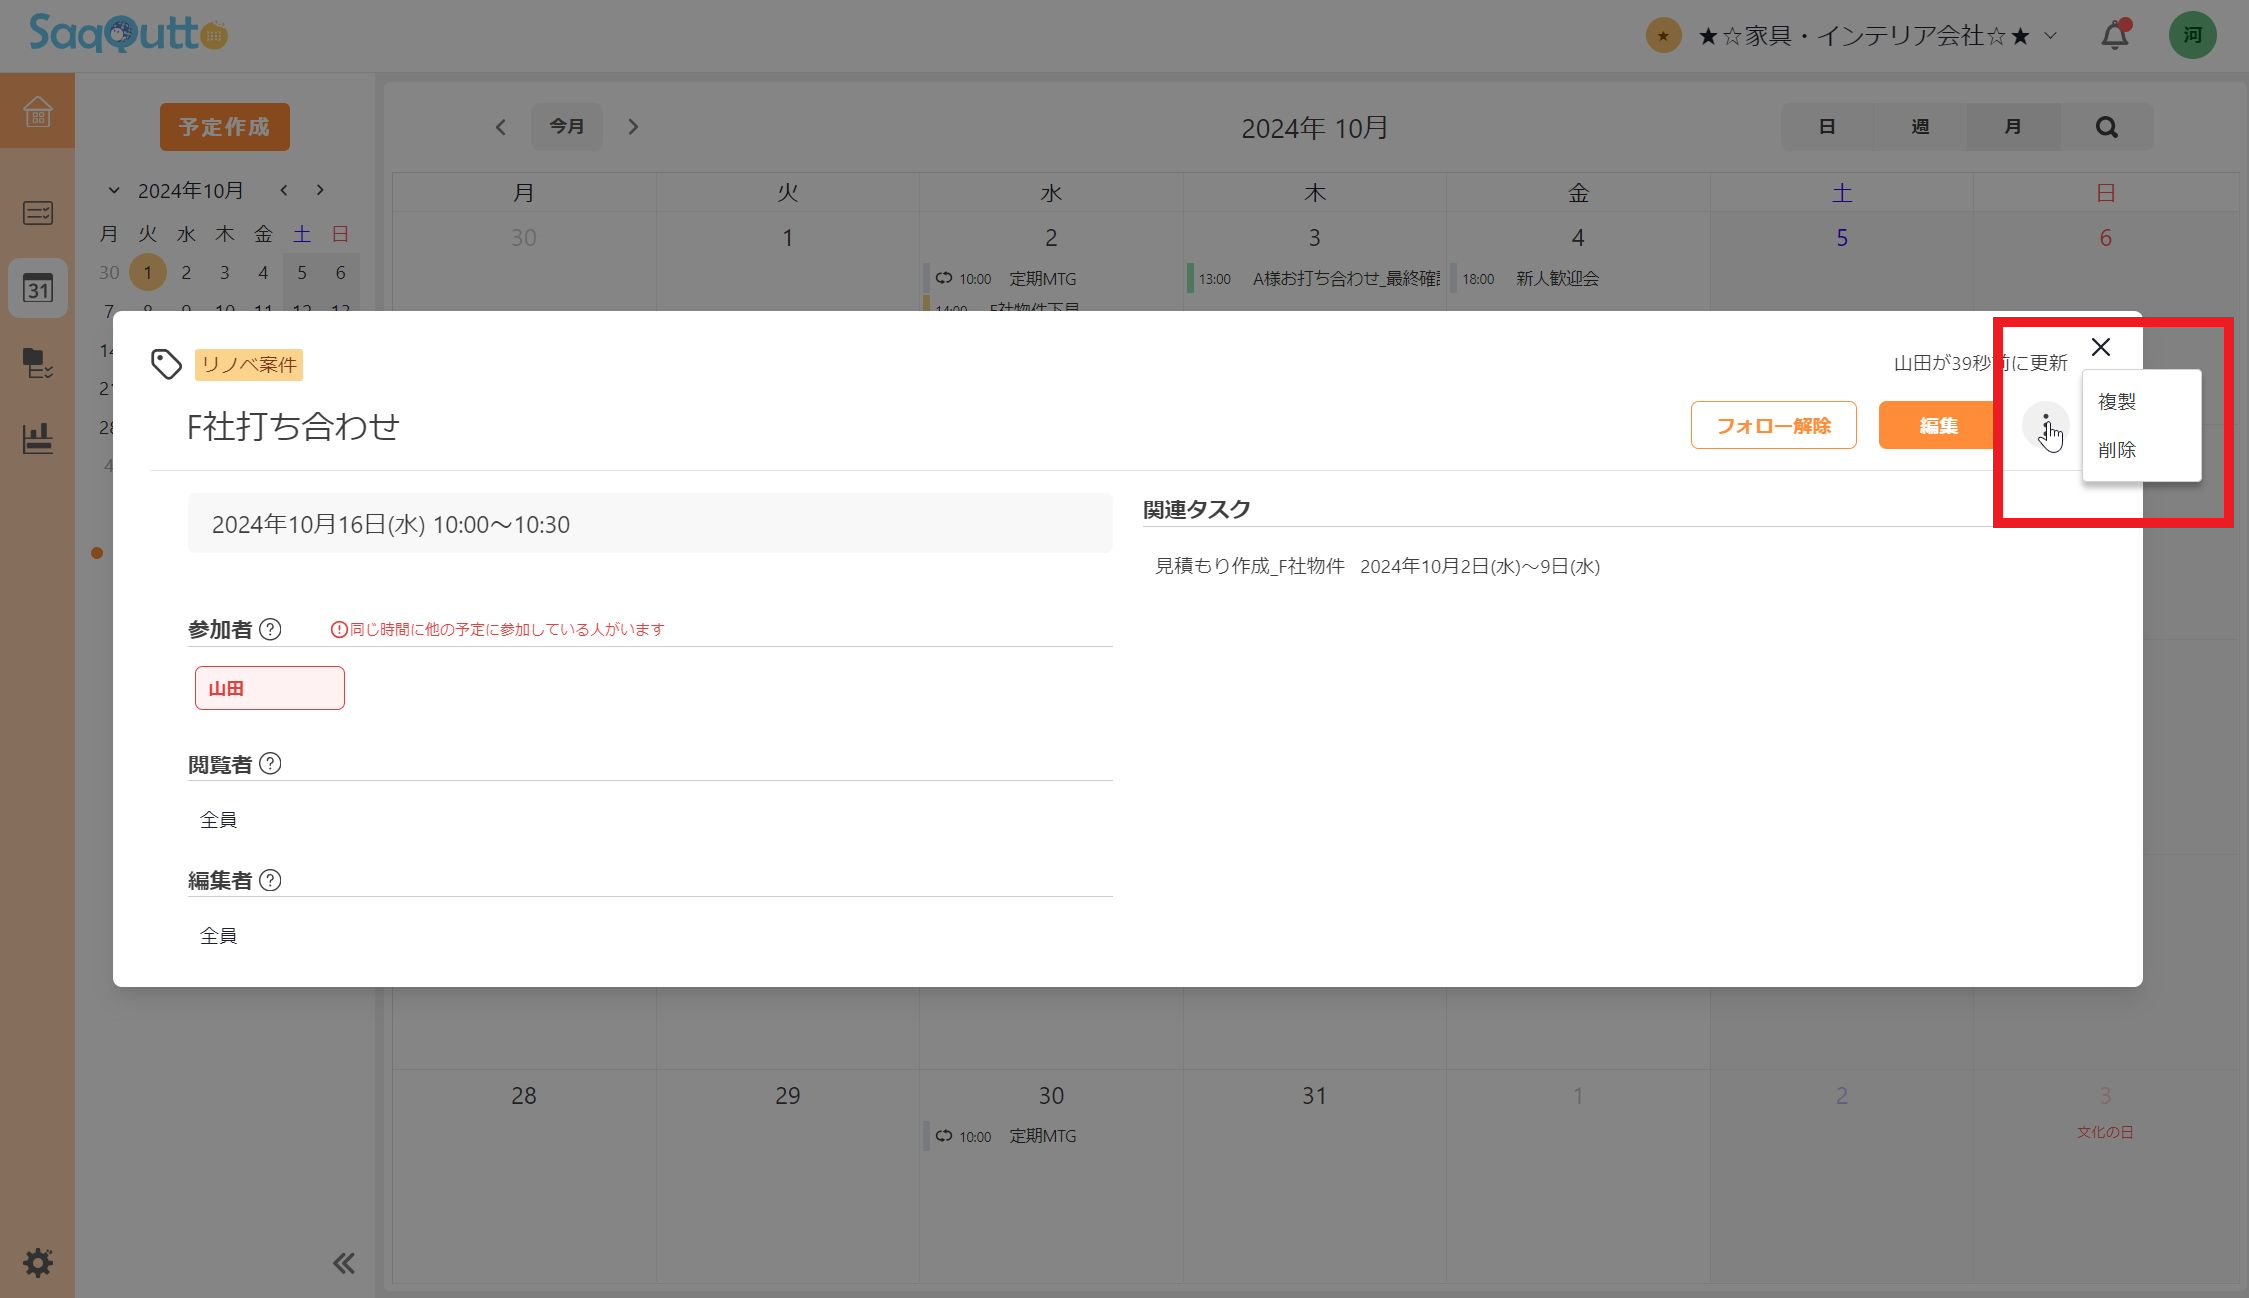Expand the company name dropdown

pyautogui.click(x=2051, y=36)
